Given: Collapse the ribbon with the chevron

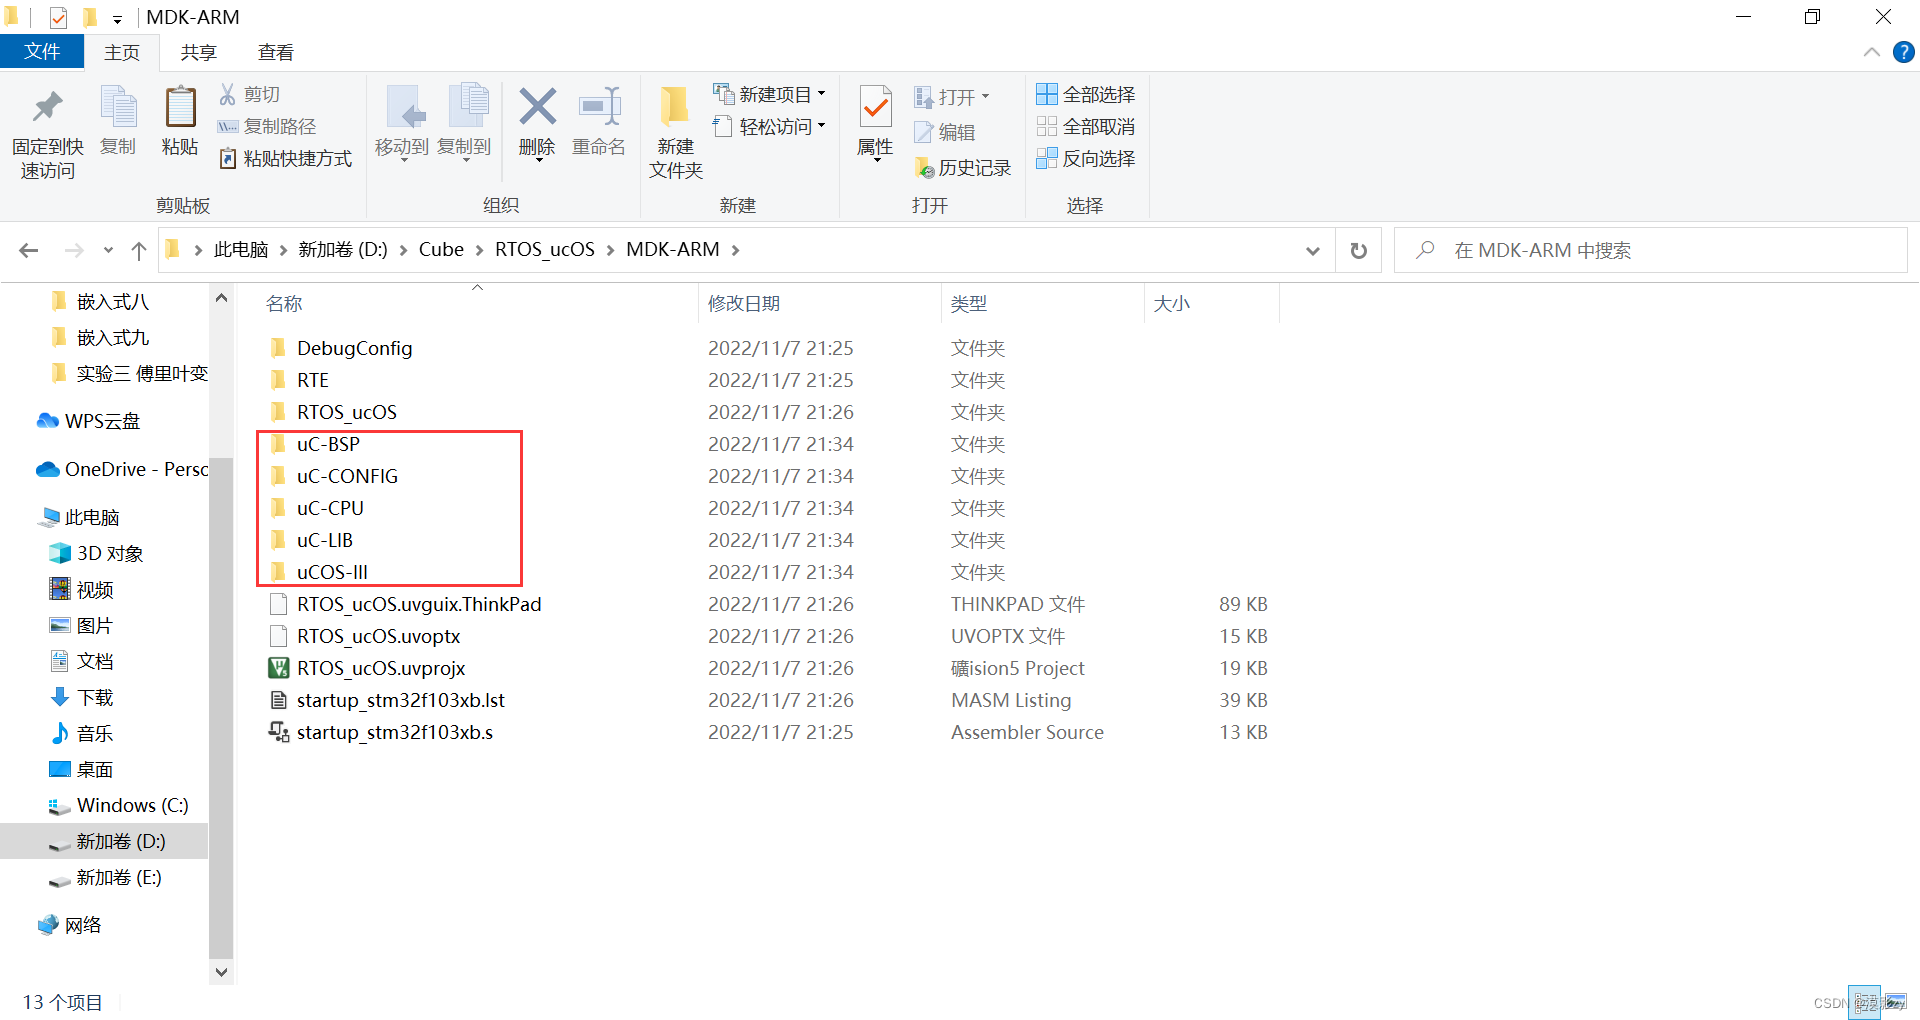Looking at the screenshot, I should coord(1871,52).
